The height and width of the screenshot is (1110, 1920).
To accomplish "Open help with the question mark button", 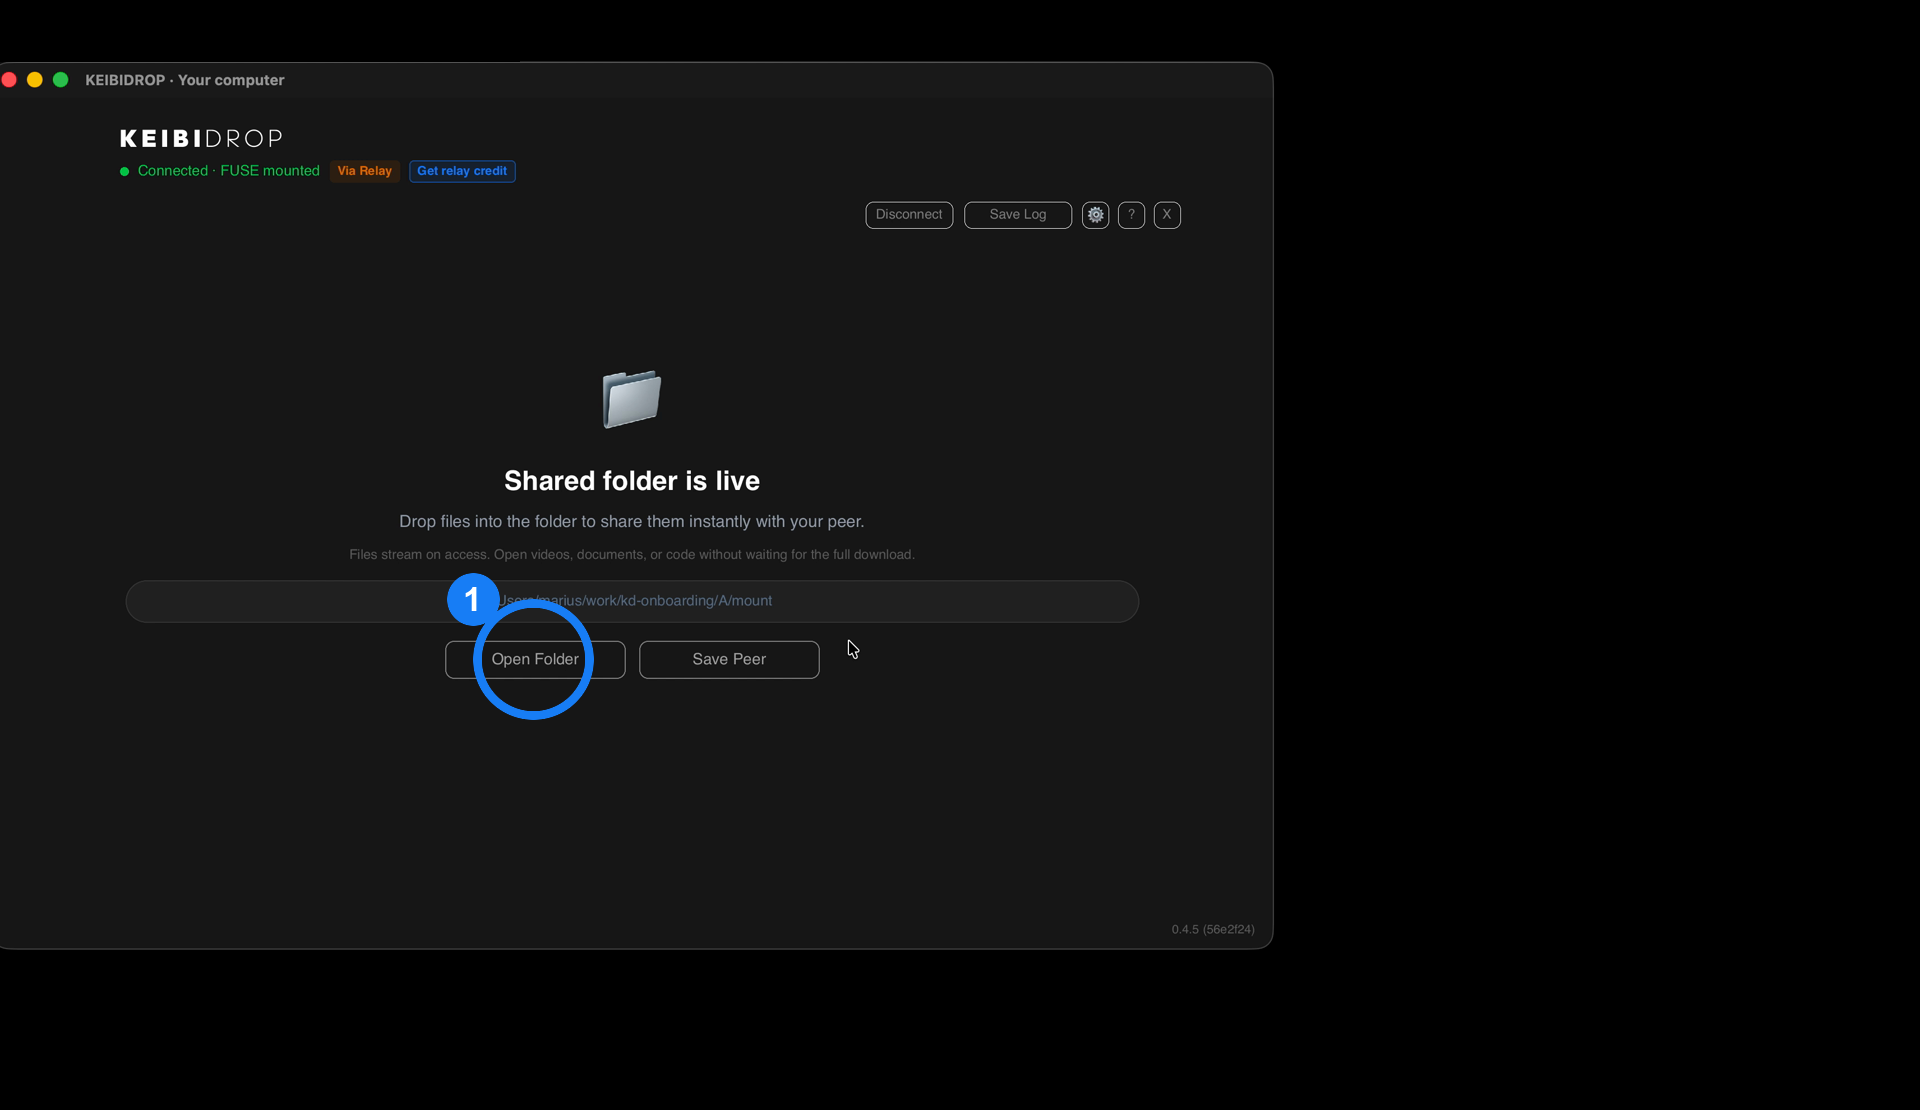I will click(1131, 215).
